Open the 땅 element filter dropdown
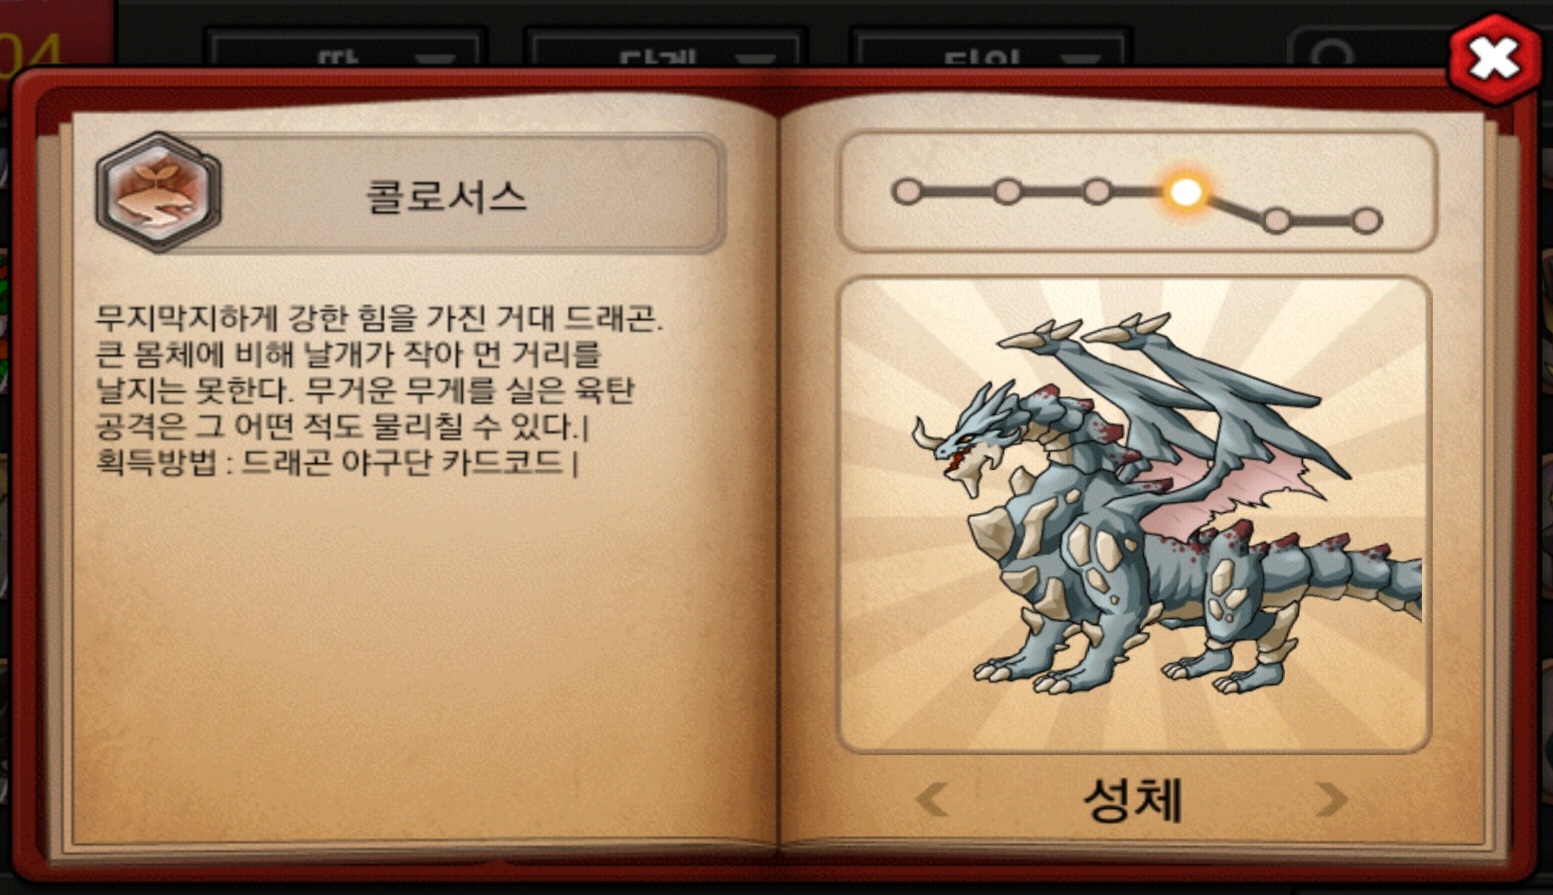 345,50
